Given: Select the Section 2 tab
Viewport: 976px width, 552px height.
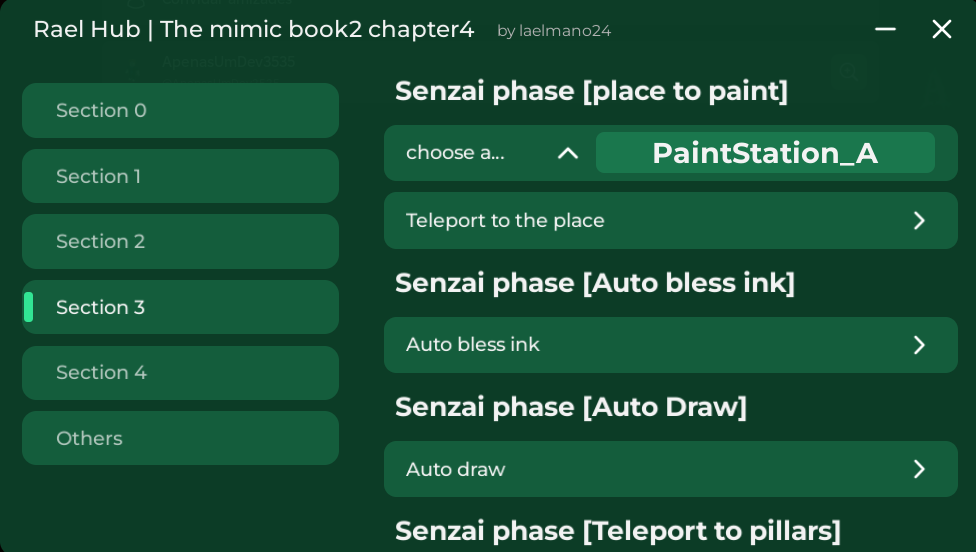Looking at the screenshot, I should pyautogui.click(x=180, y=242).
